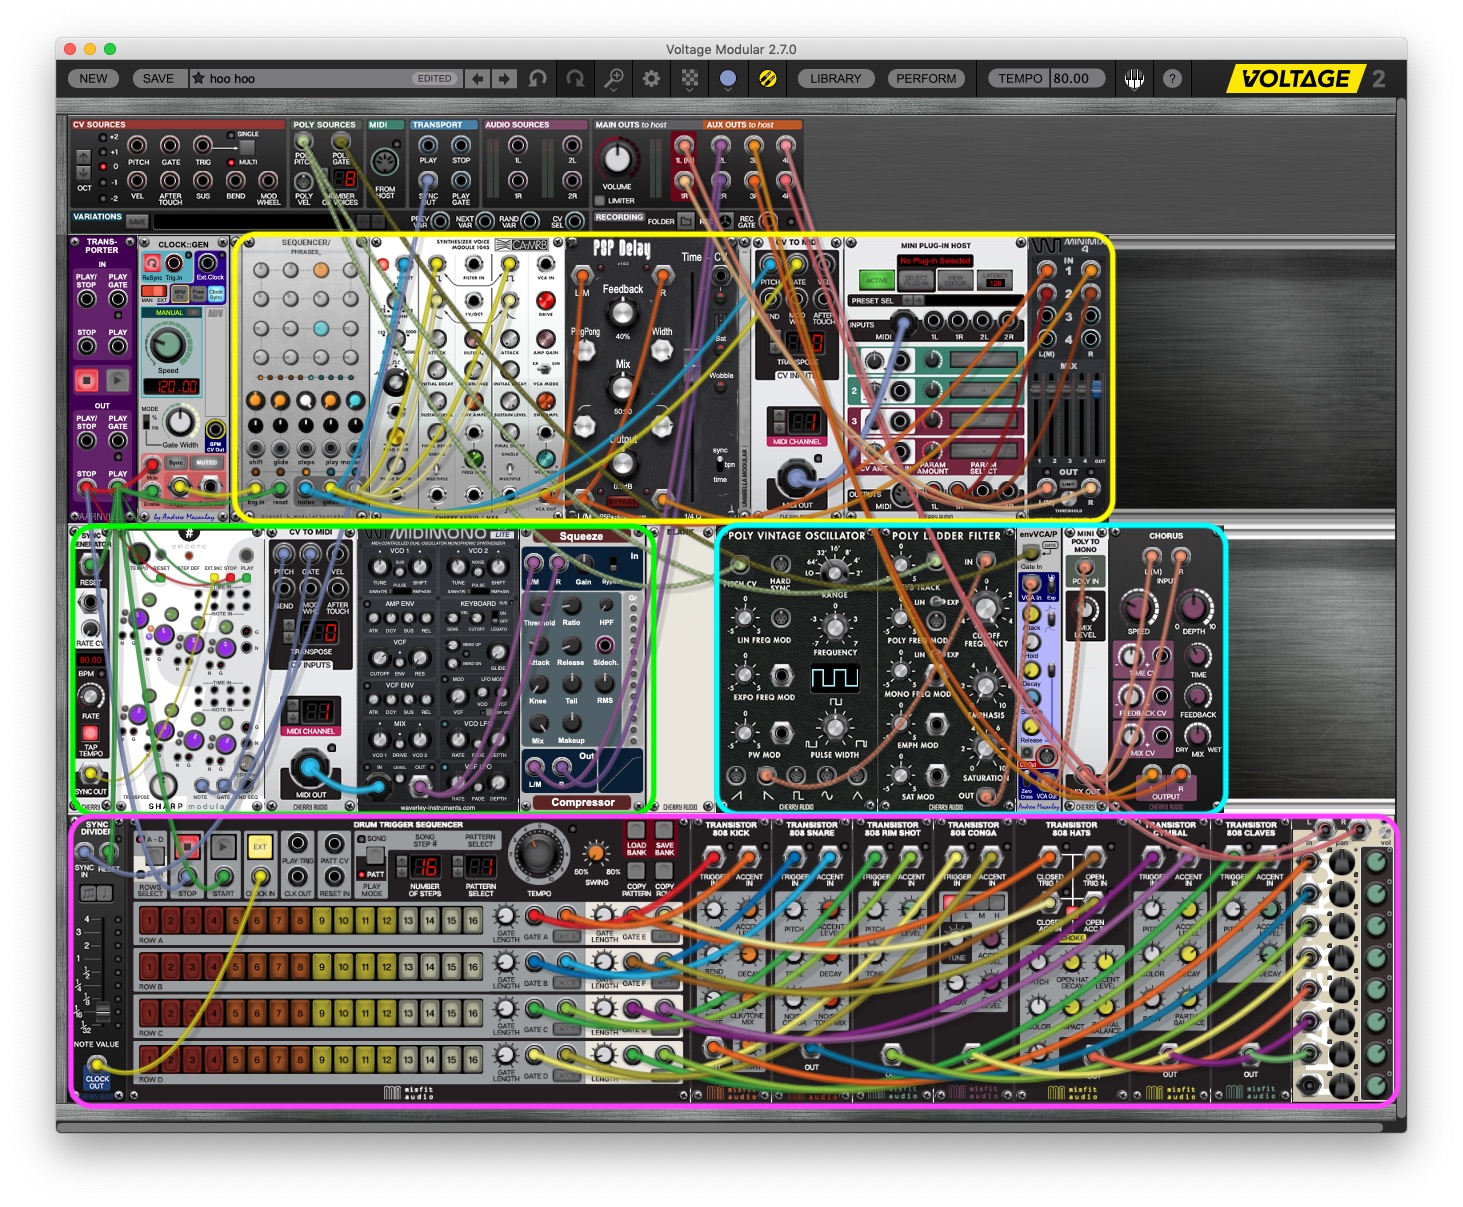This screenshot has width=1463, height=1207.
Task: Toggle the Clock Sync button on Clock::Gen
Action: tap(216, 294)
